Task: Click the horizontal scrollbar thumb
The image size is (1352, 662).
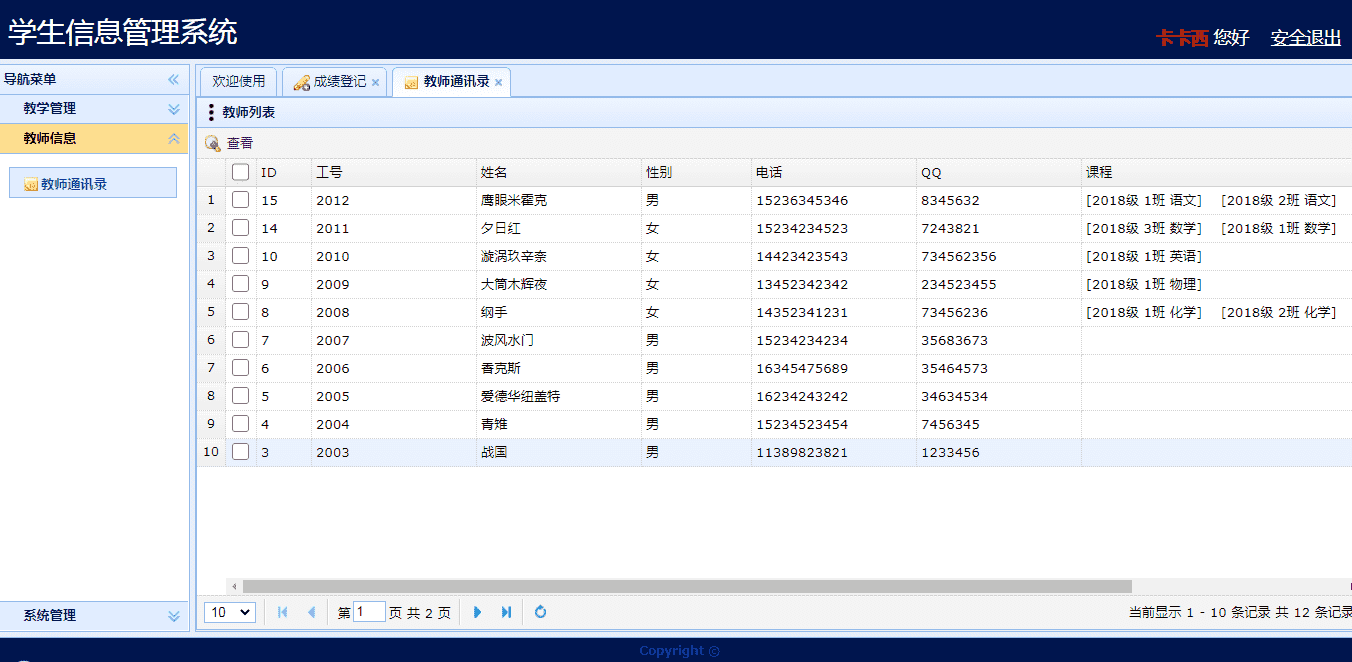Action: [x=687, y=587]
